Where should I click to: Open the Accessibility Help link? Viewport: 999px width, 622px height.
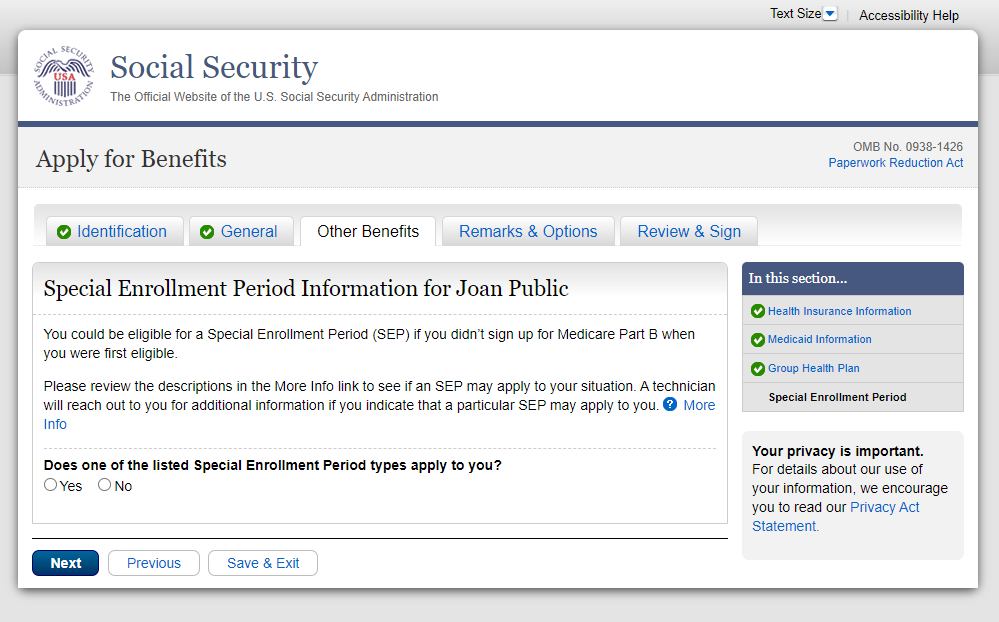909,15
